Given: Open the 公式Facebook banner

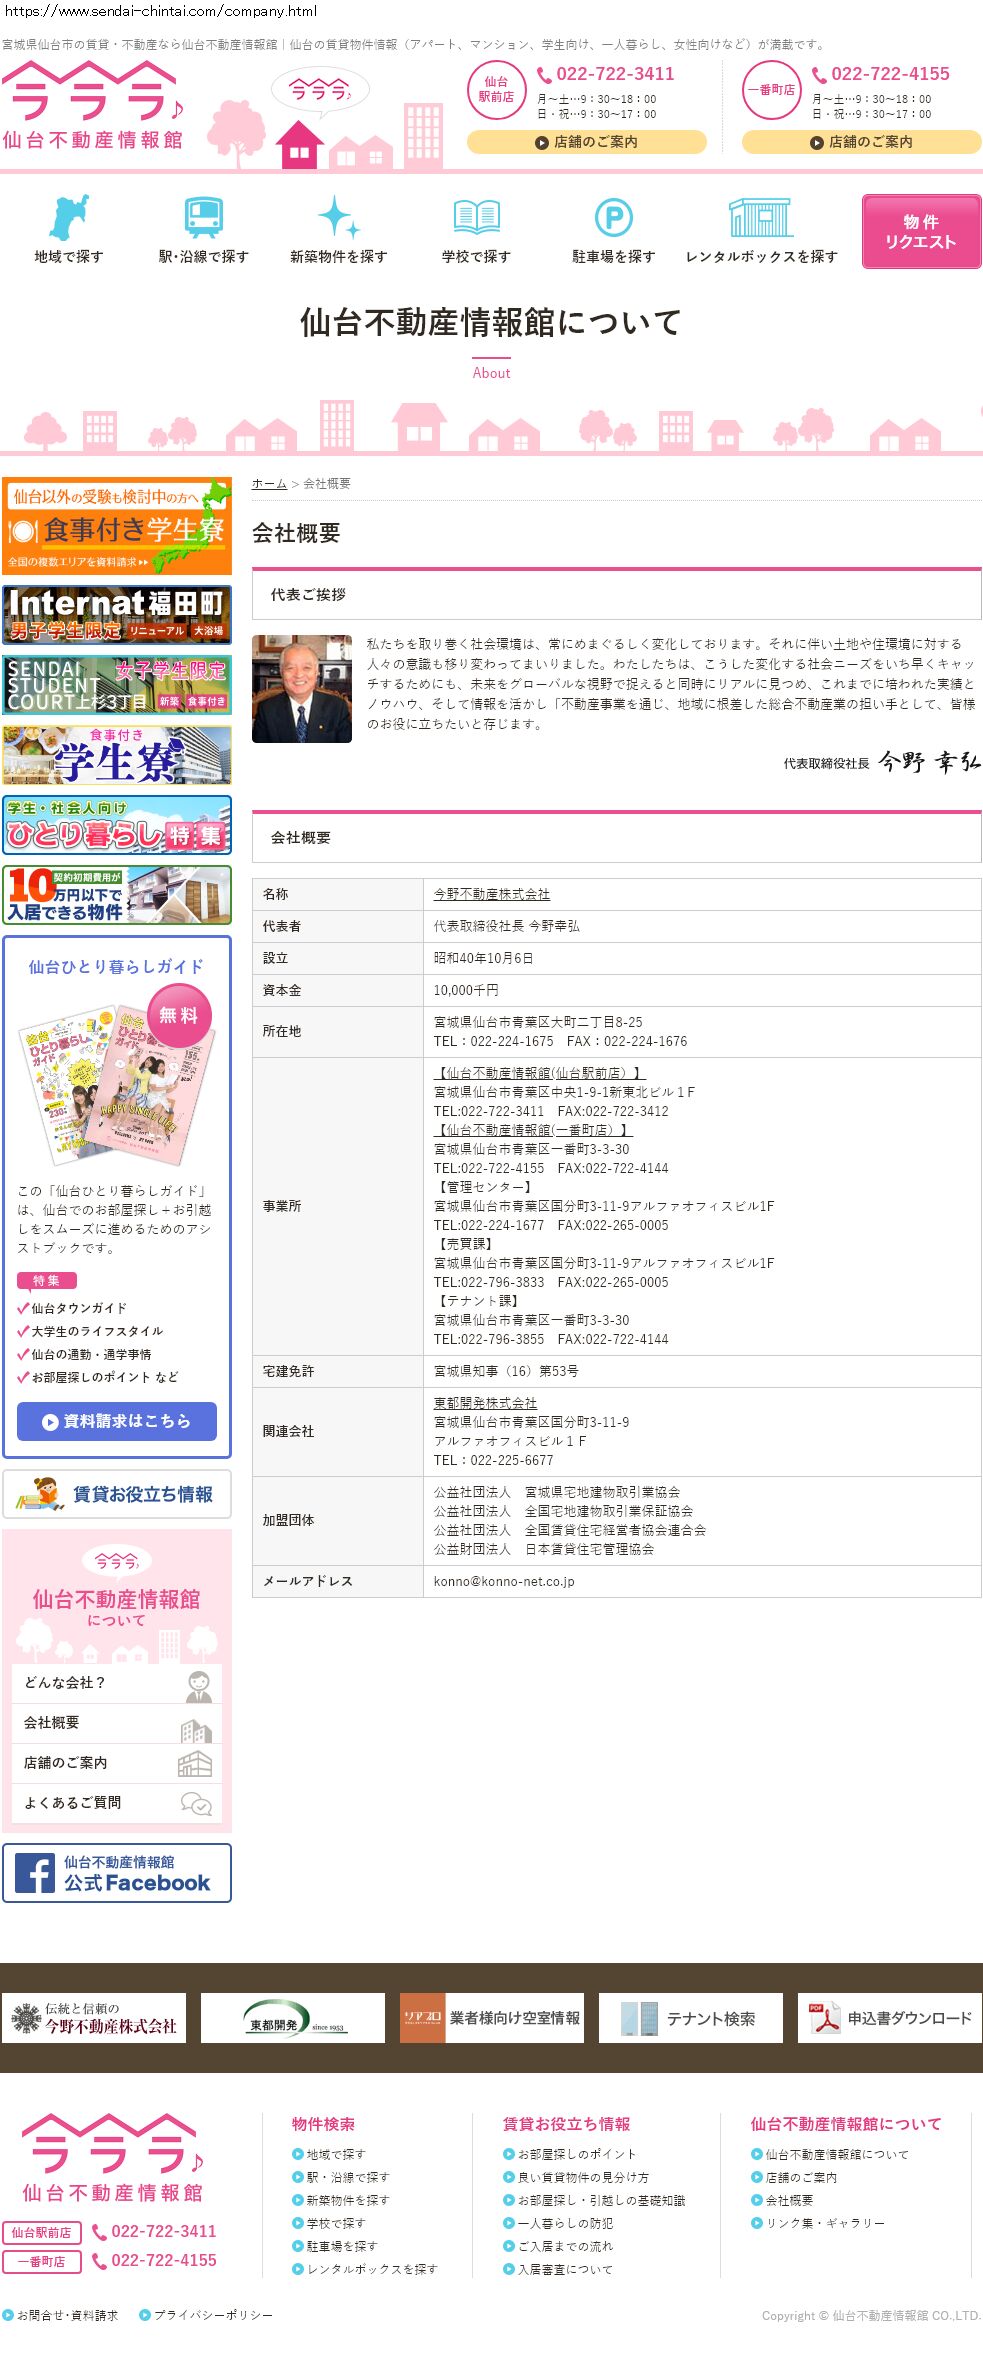Looking at the screenshot, I should tap(117, 1872).
